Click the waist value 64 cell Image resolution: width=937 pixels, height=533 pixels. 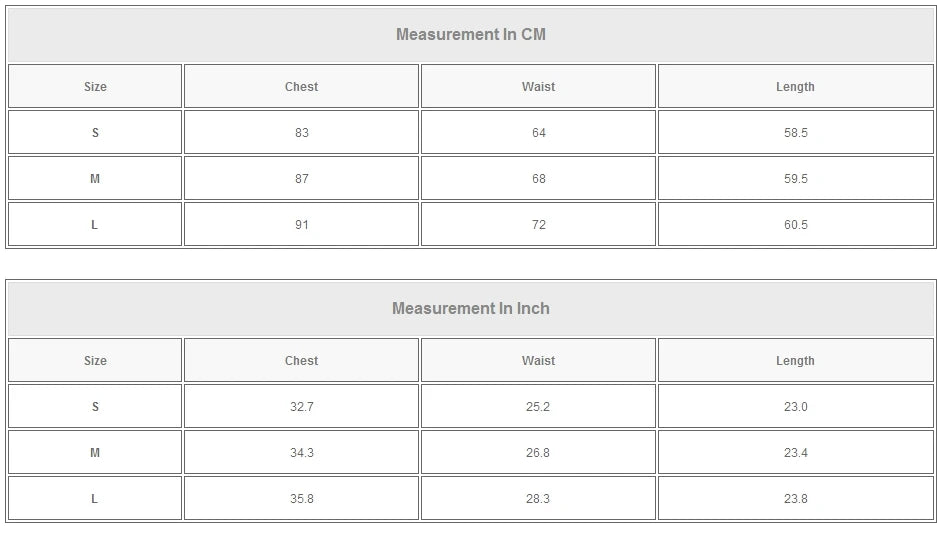pos(538,133)
